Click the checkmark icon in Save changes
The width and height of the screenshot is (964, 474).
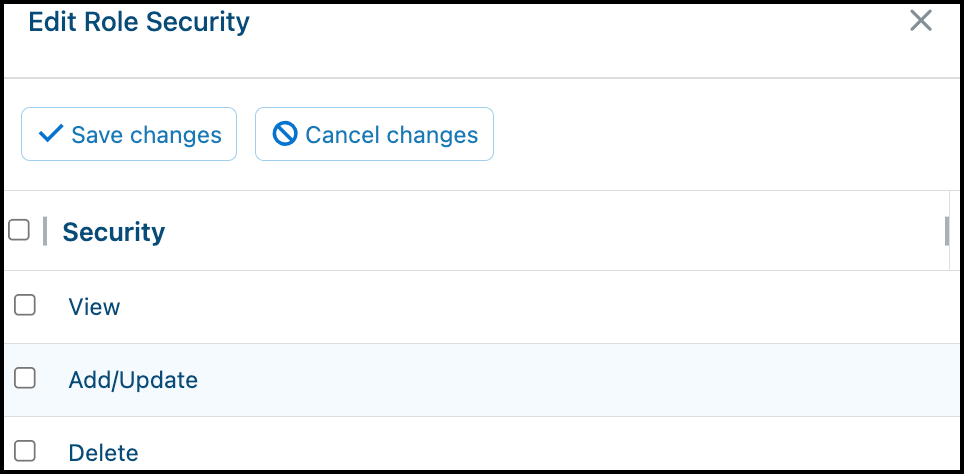coord(50,133)
